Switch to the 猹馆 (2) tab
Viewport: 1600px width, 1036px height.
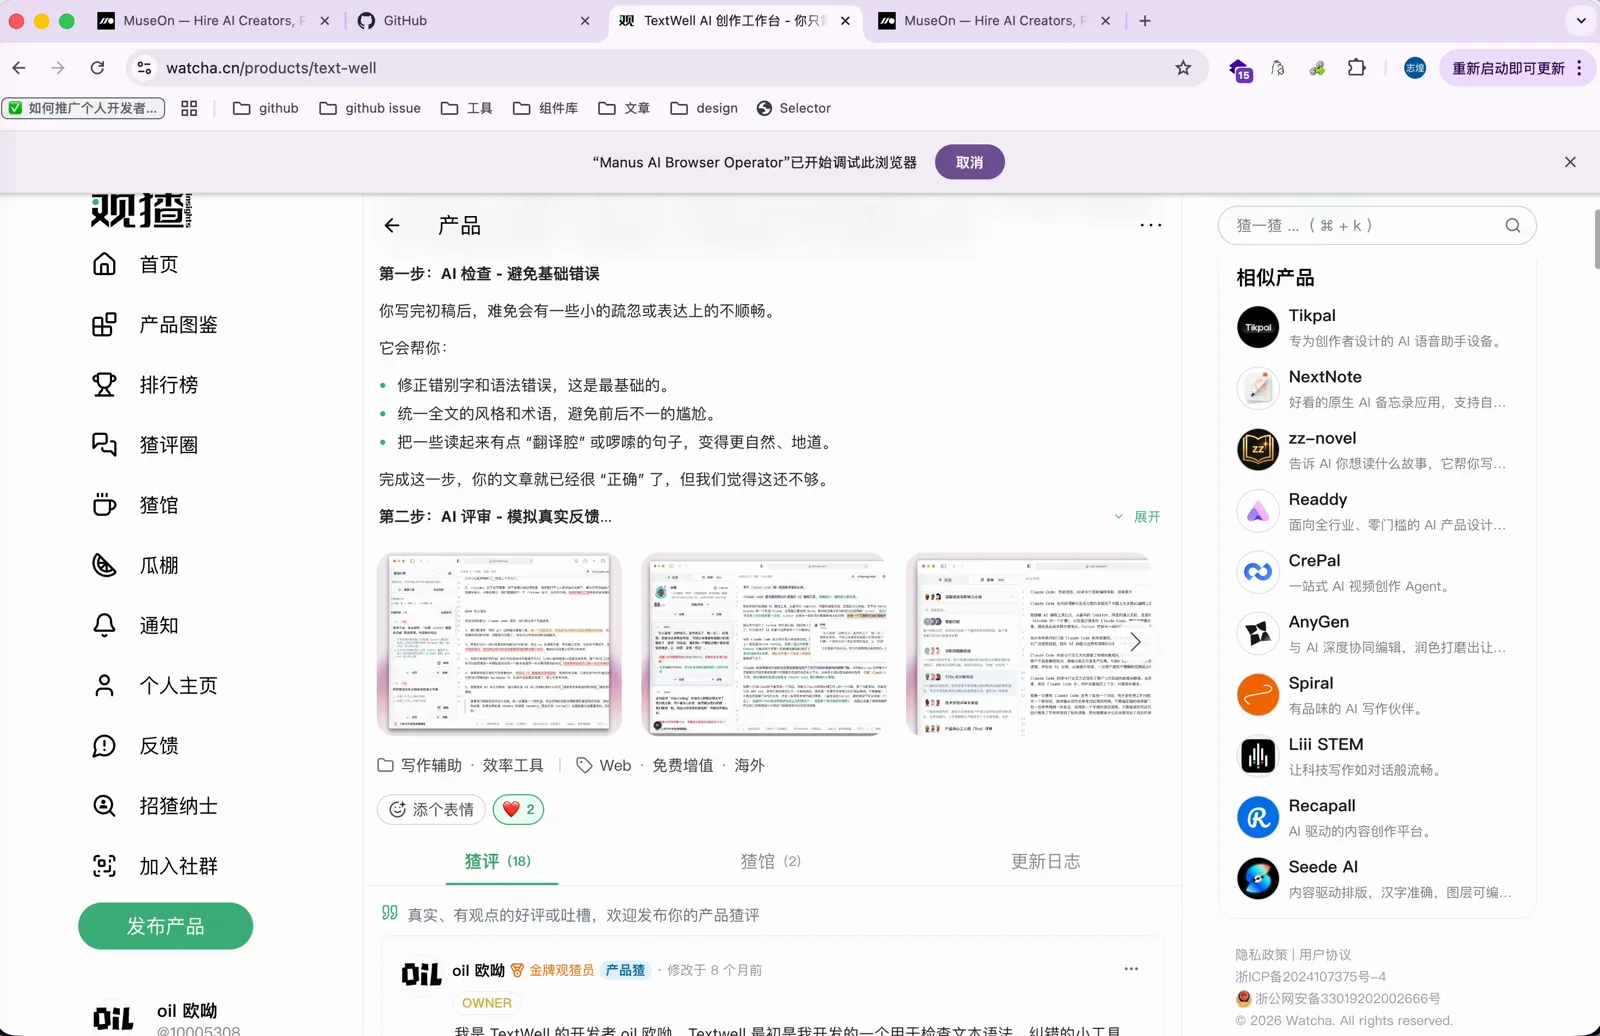click(771, 861)
